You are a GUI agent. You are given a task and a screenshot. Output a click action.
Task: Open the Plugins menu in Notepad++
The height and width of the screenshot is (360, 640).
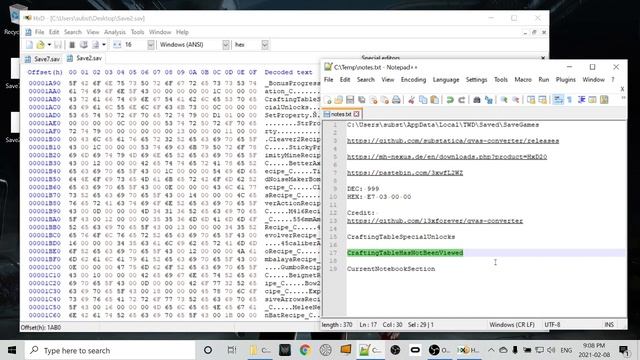tap(565, 80)
